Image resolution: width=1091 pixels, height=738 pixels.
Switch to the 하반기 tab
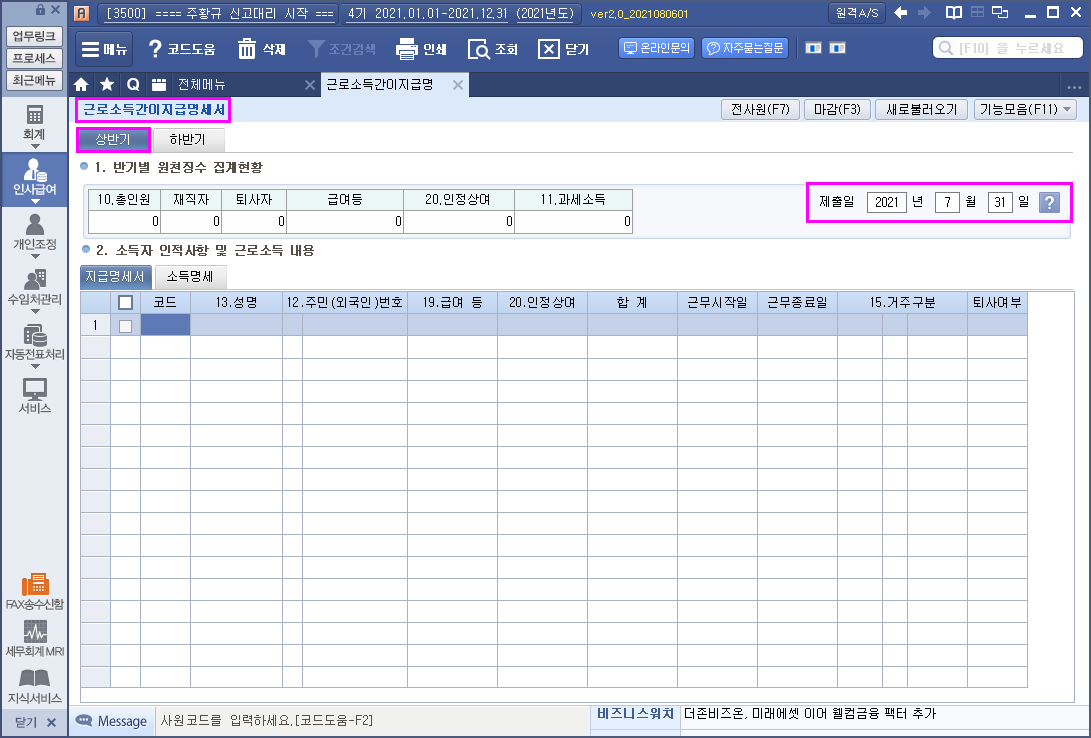(x=187, y=140)
